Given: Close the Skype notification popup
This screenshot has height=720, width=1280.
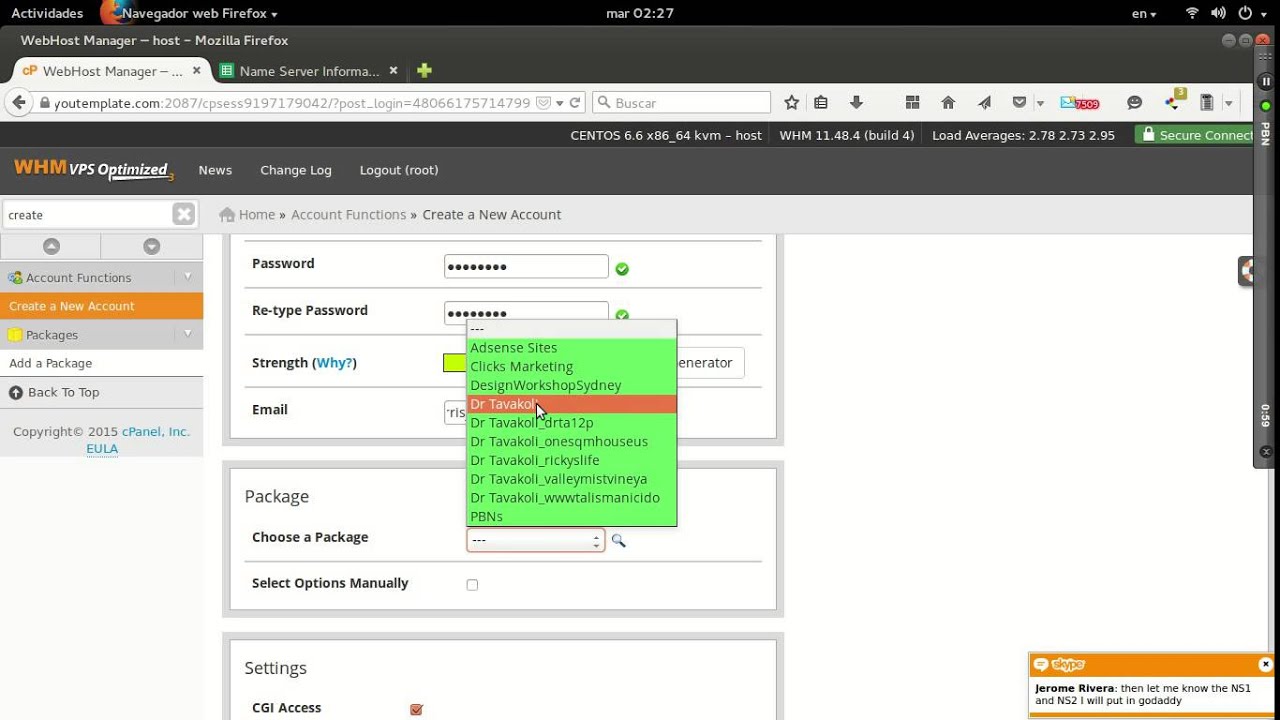Looking at the screenshot, I should [1265, 664].
